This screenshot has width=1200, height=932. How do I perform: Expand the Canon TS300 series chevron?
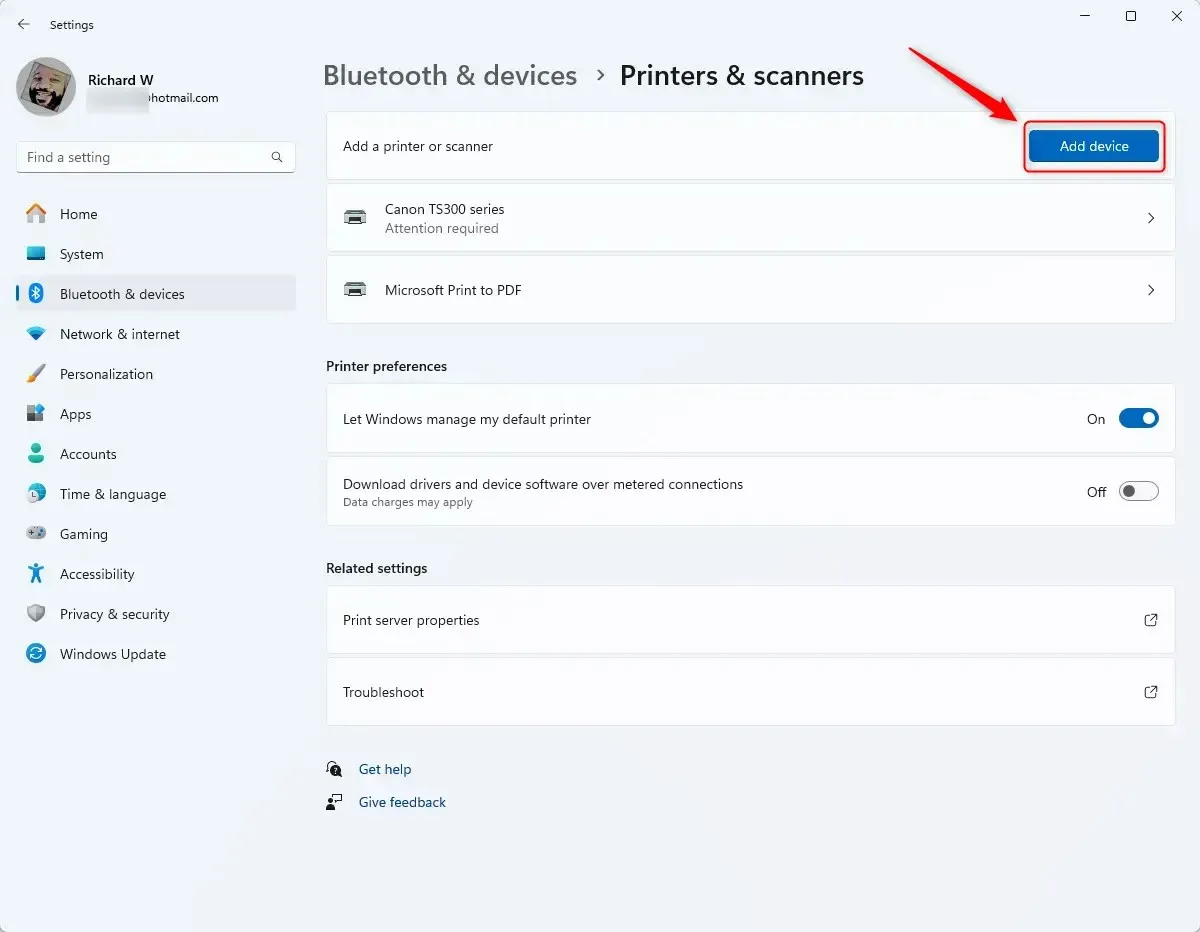[x=1151, y=218]
